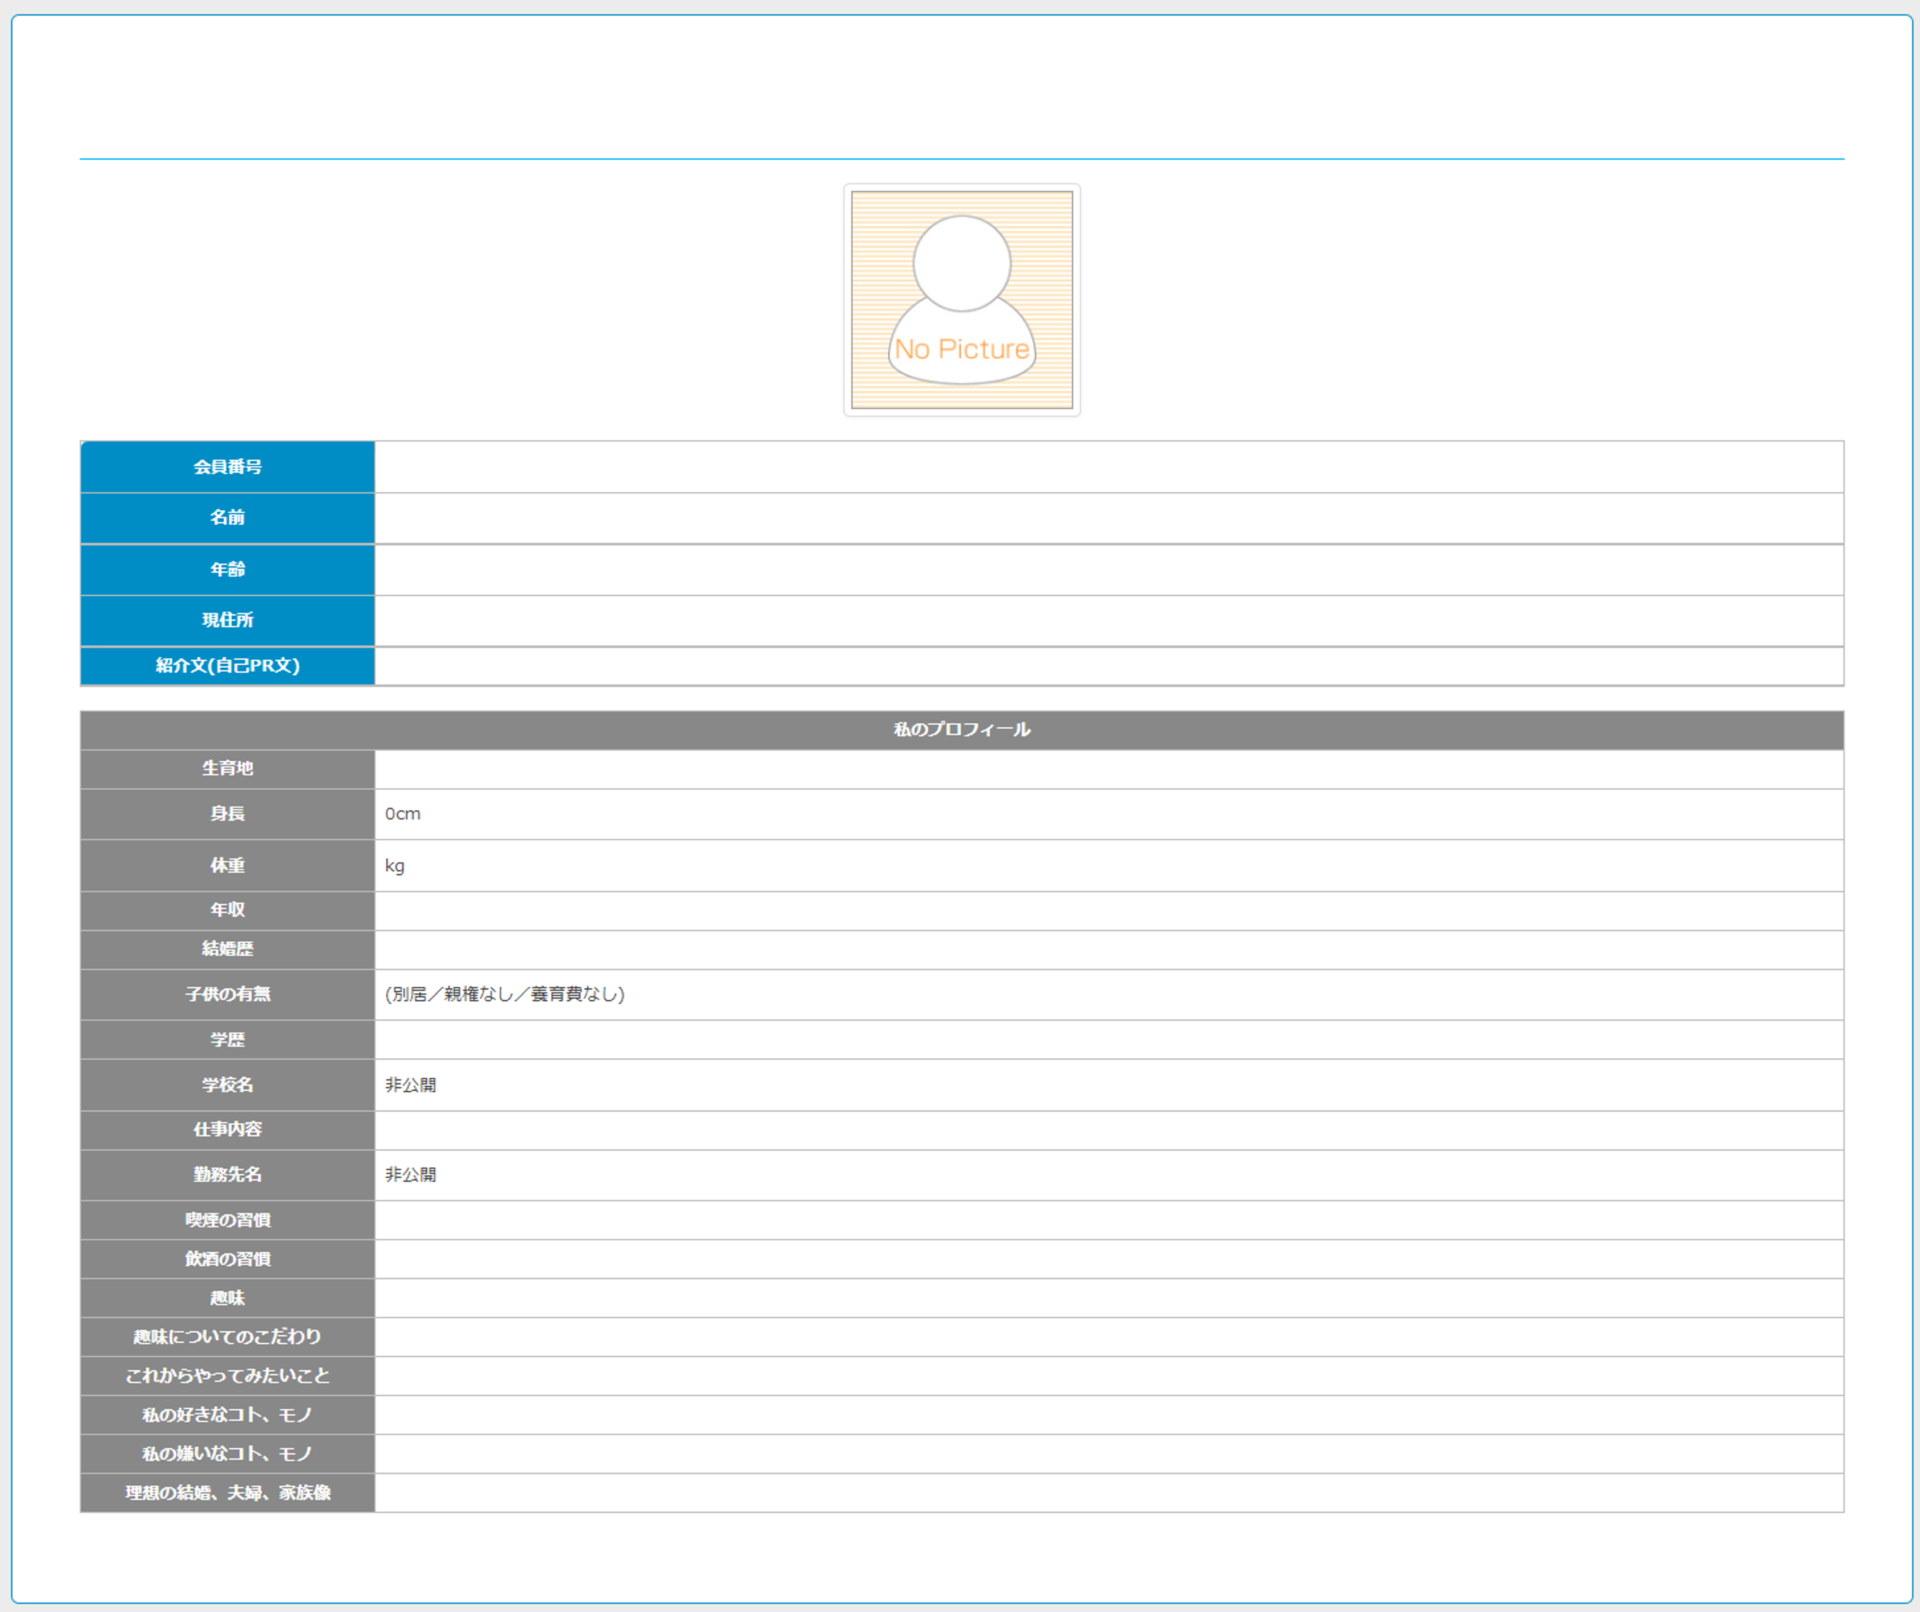Click the 別居／親権なし／養育費なし text
Viewport: 1920px width, 1612px height.
(505, 994)
